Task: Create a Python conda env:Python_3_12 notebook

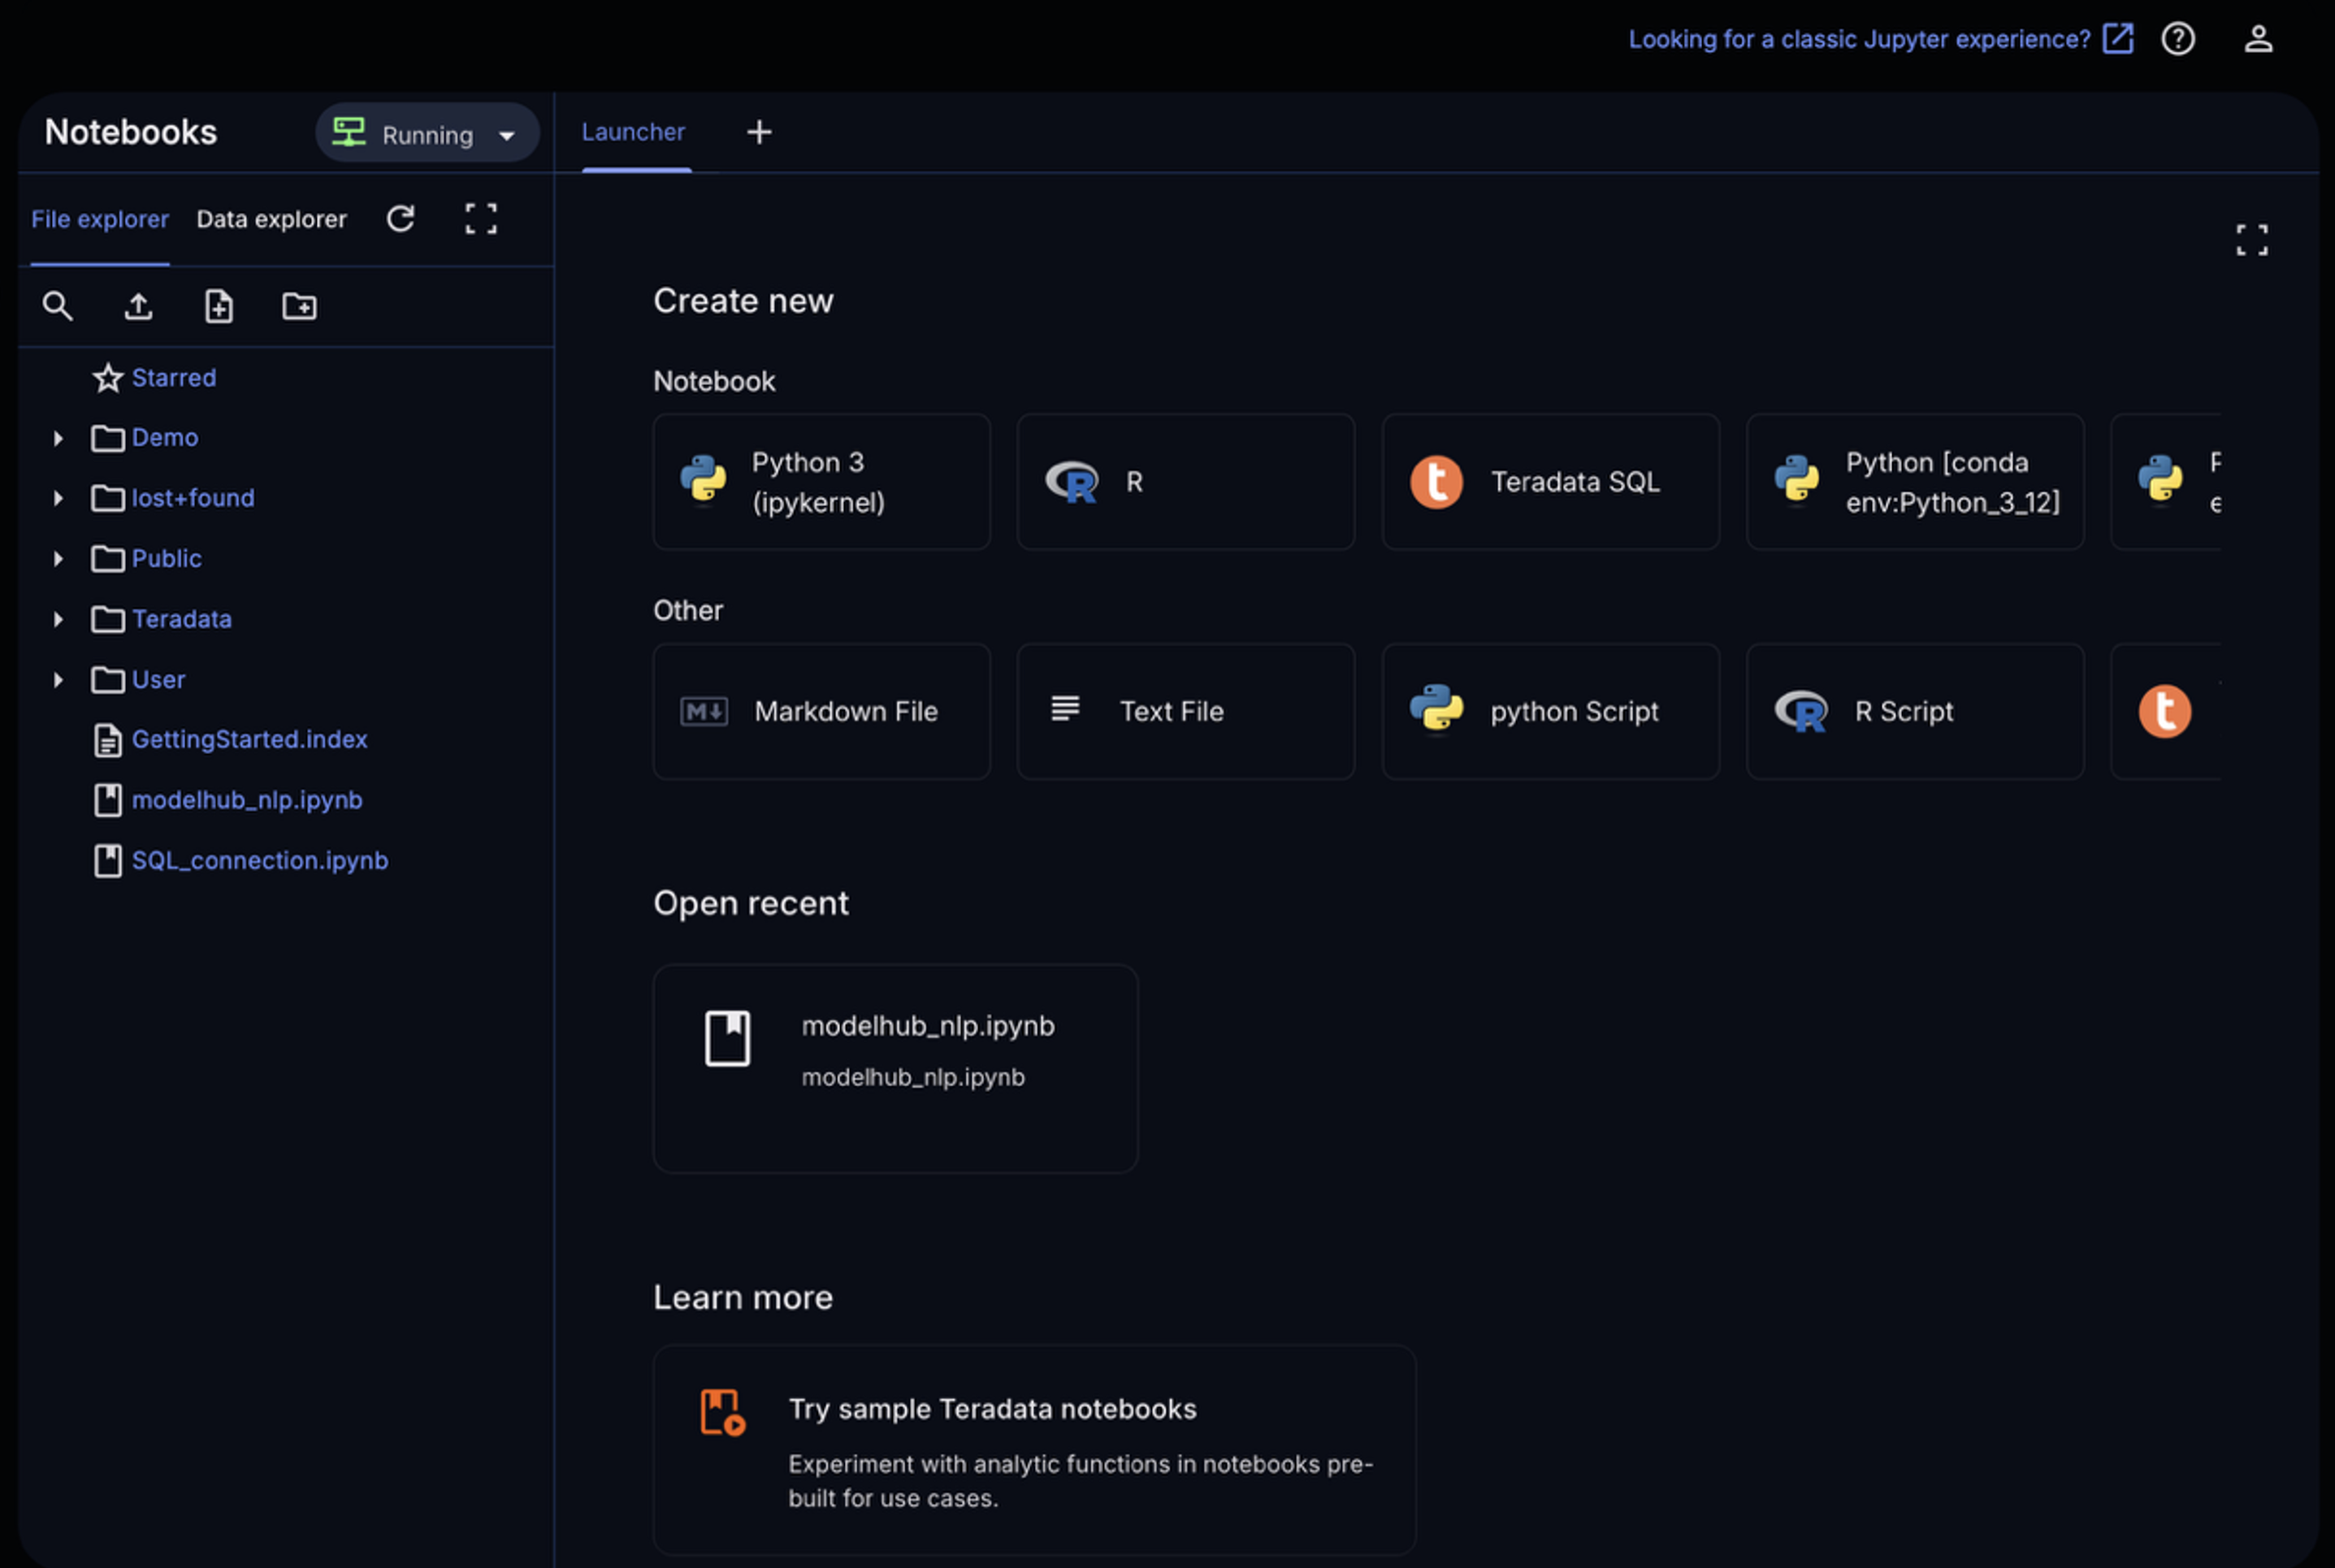Action: [1914, 482]
